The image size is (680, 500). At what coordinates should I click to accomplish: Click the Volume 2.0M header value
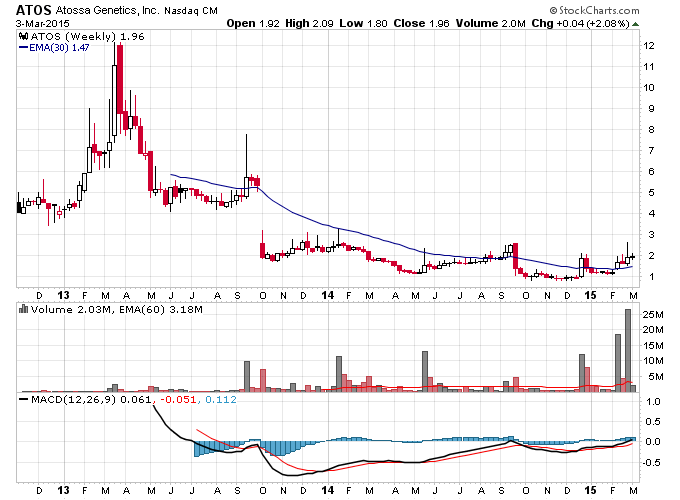(490, 23)
